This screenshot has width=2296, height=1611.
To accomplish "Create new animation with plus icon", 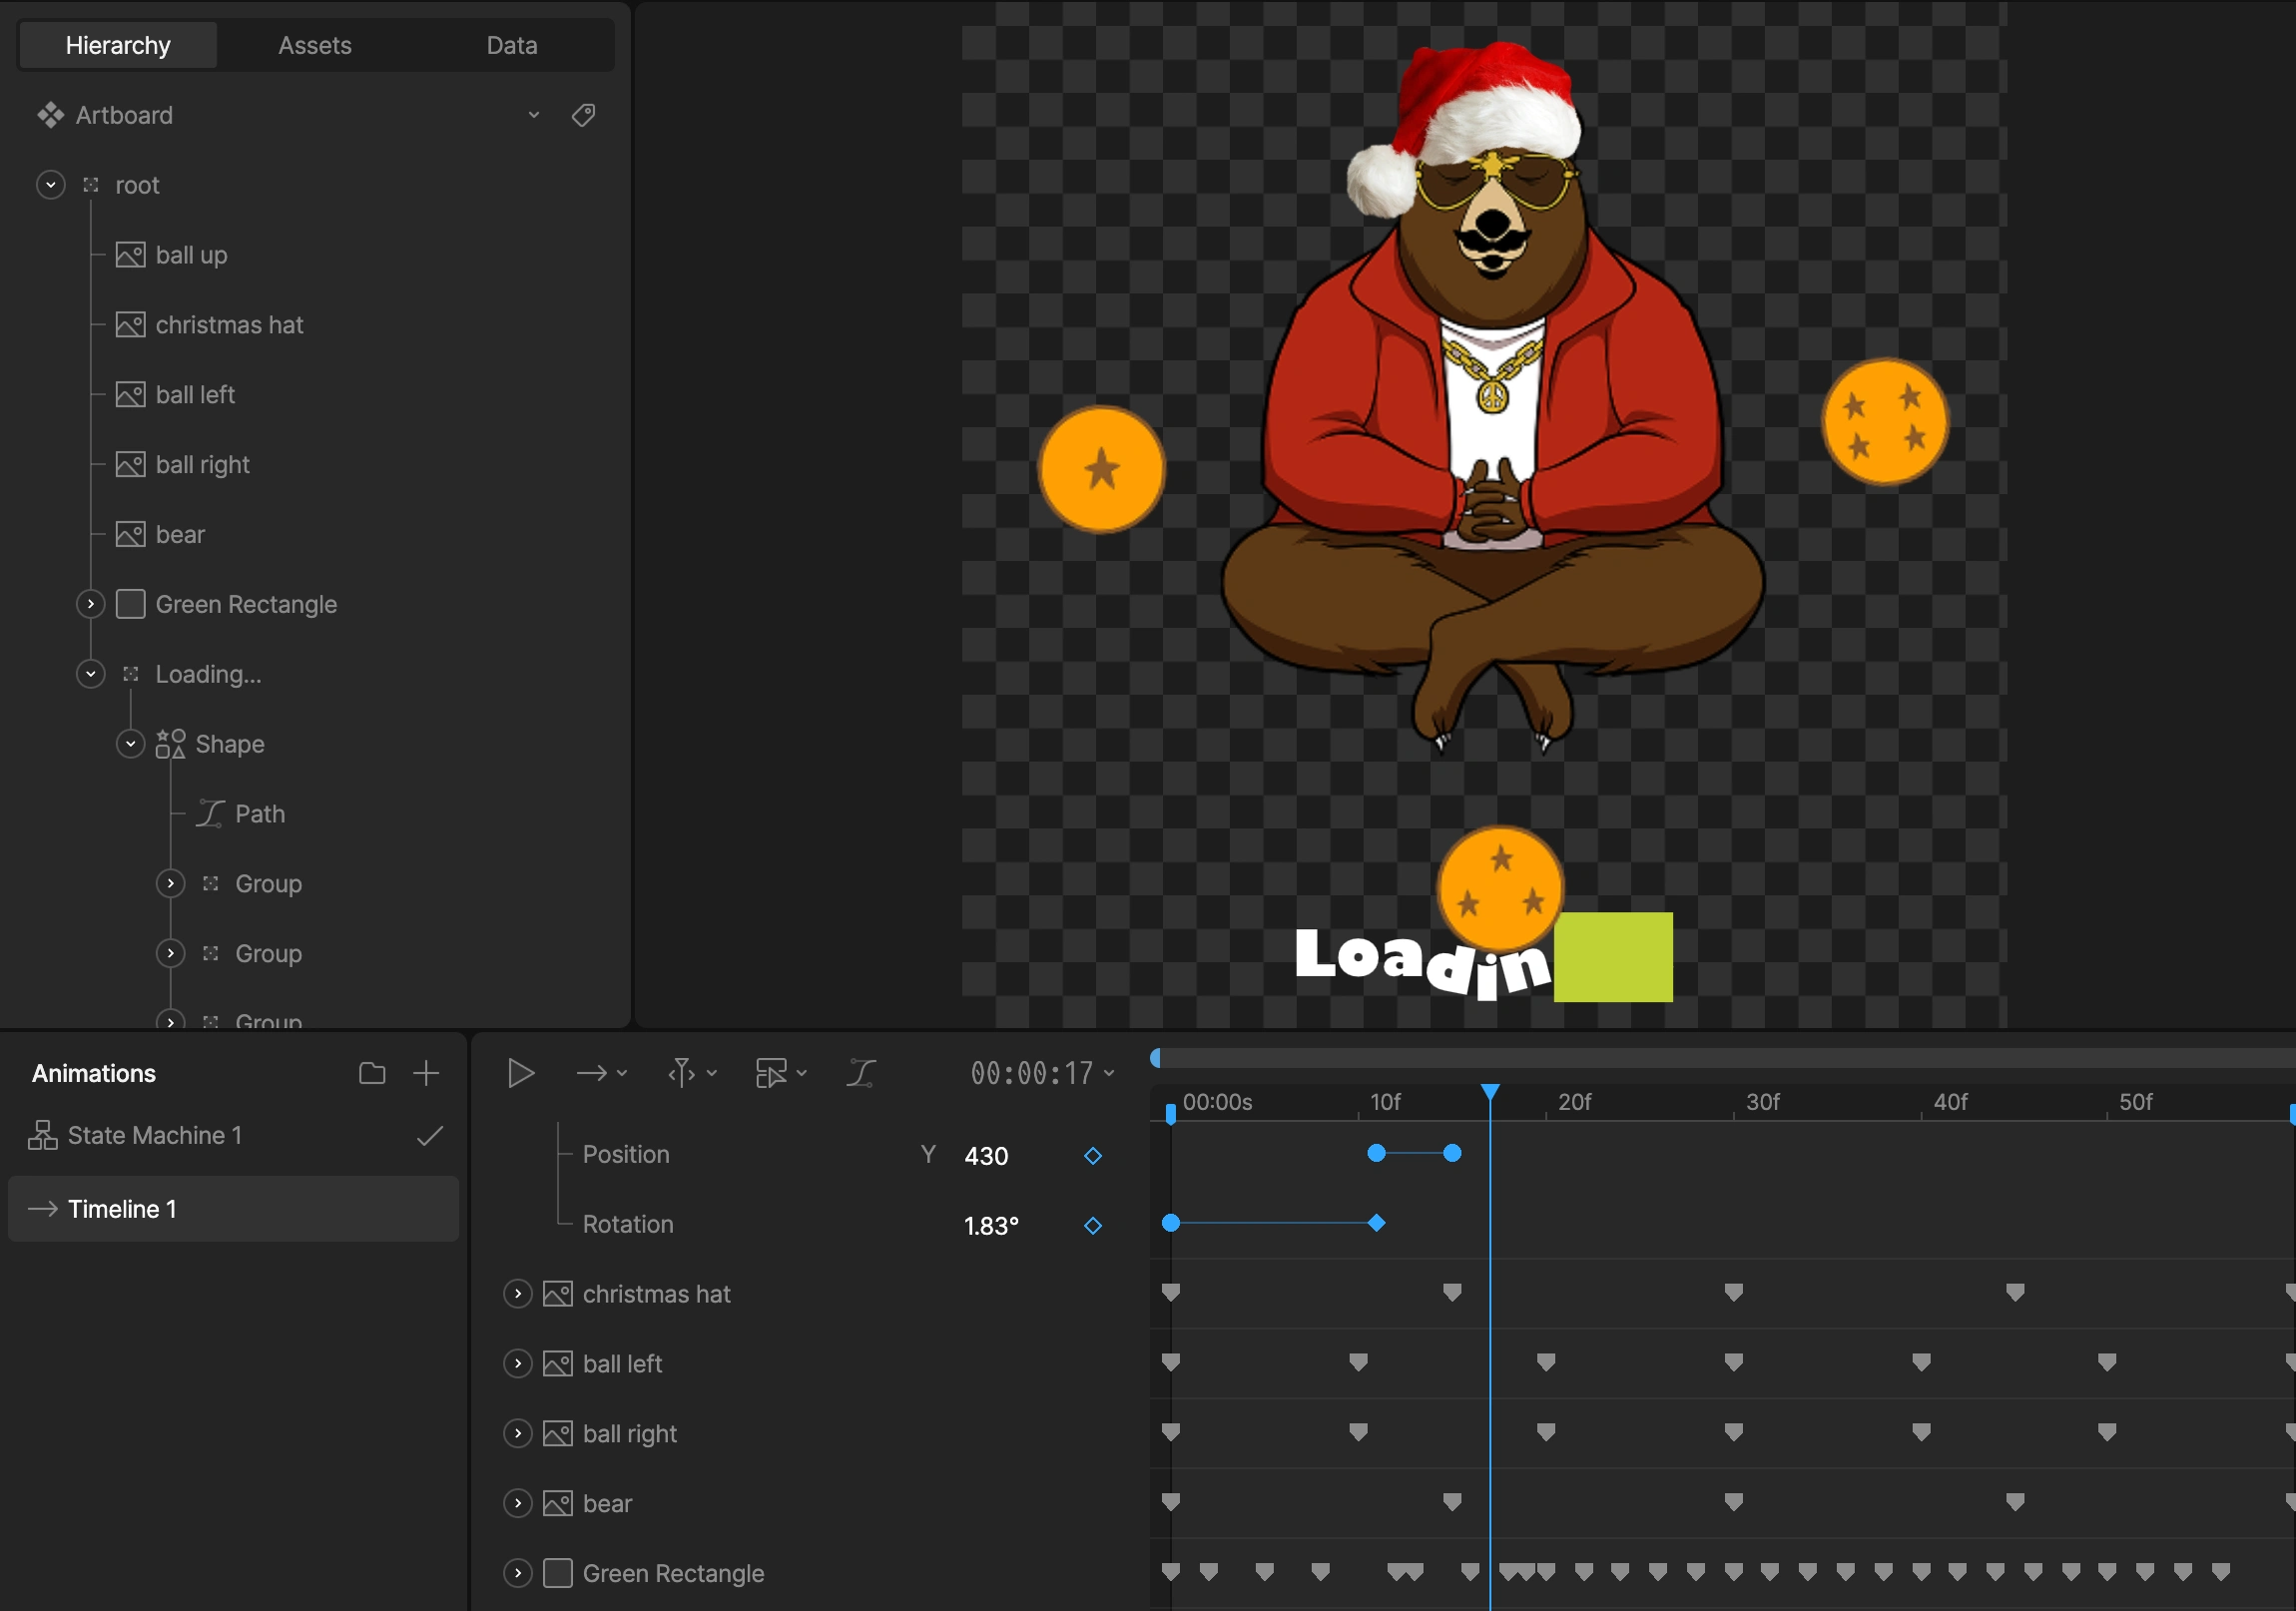I will [426, 1073].
